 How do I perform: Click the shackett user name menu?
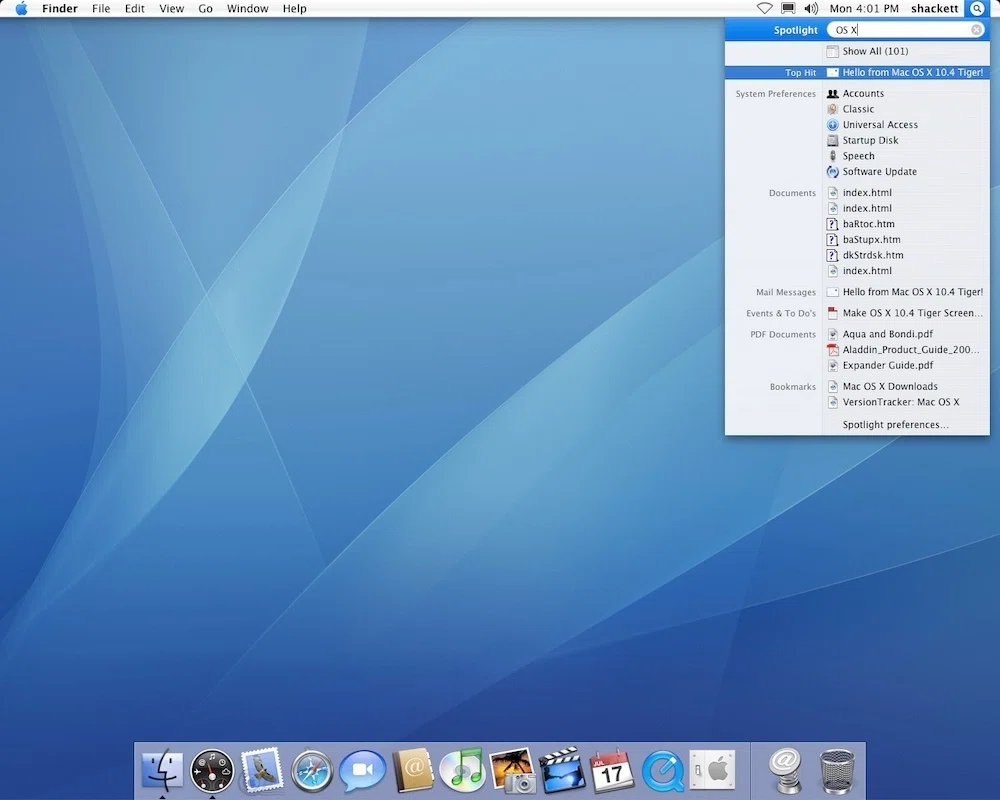[934, 8]
